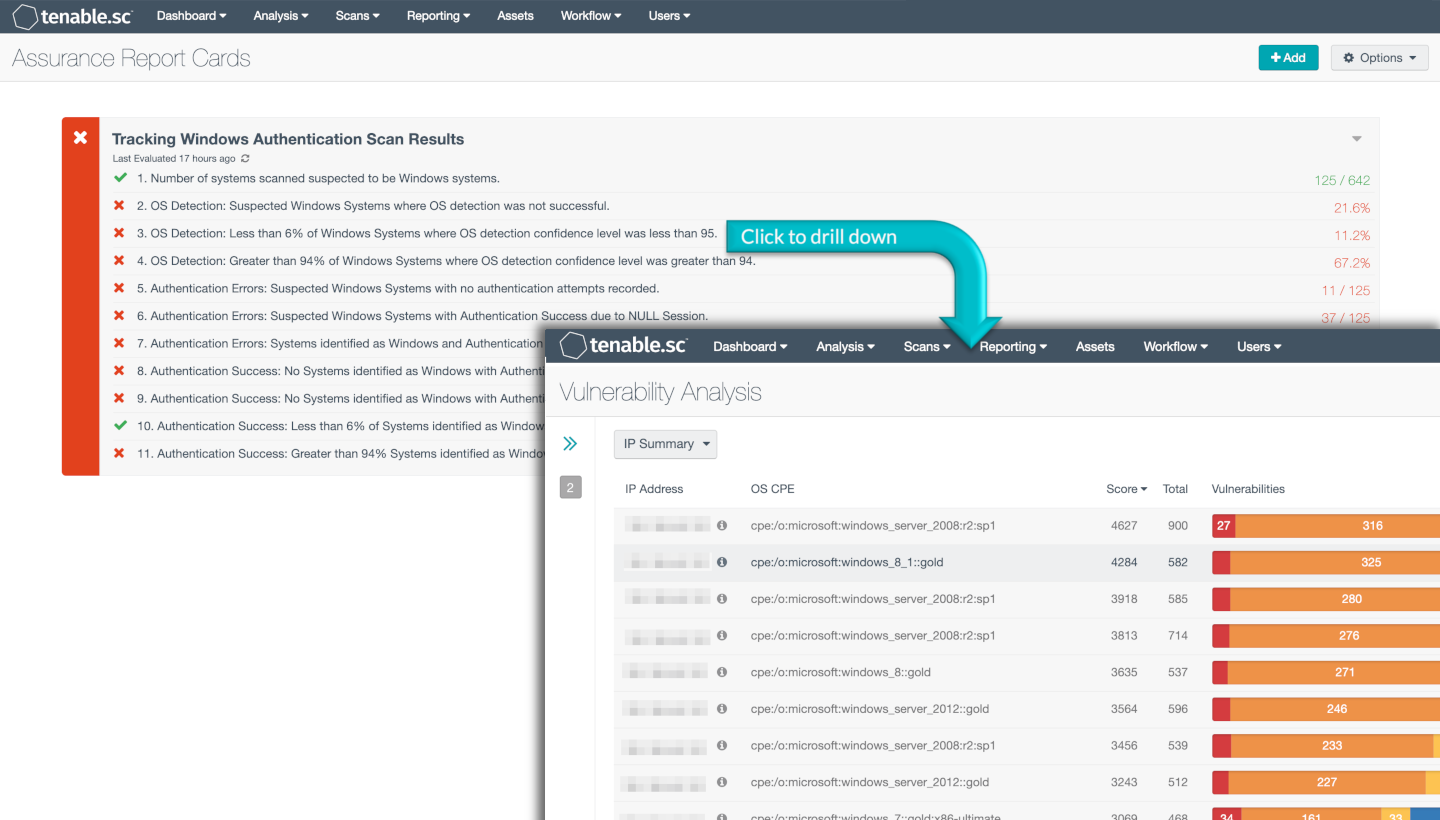Click info icon for the score 3456 row

tap(722, 745)
